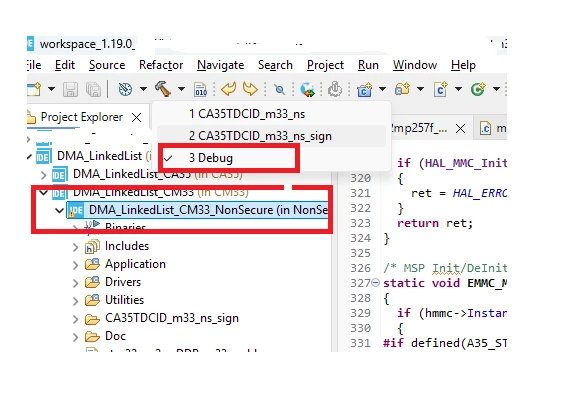Open the Edit menu
The height and width of the screenshot is (402, 572).
tap(65, 65)
